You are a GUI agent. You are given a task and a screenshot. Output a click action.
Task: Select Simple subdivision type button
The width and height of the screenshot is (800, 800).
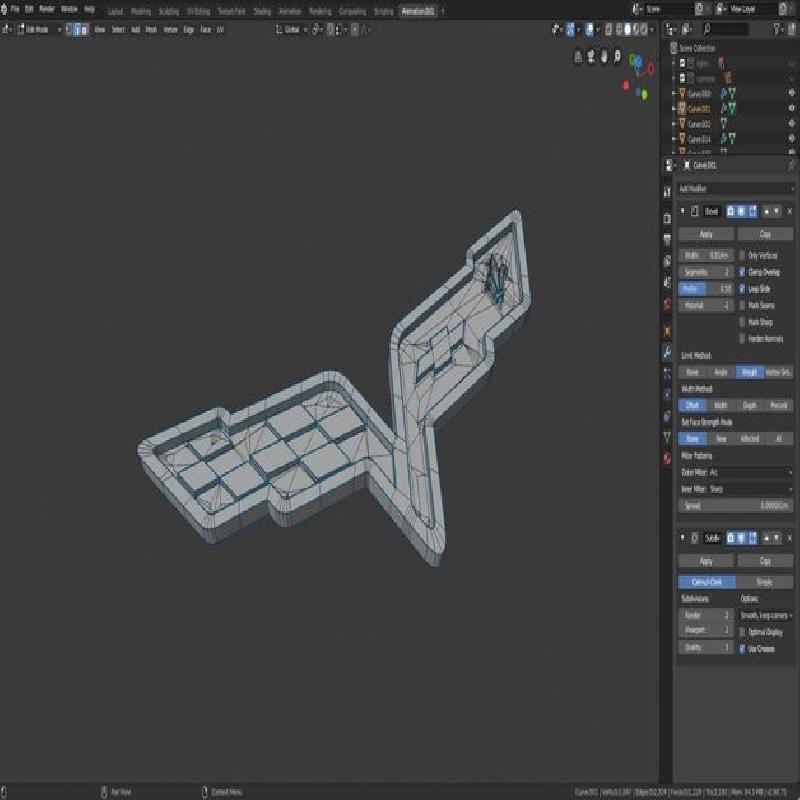764,582
